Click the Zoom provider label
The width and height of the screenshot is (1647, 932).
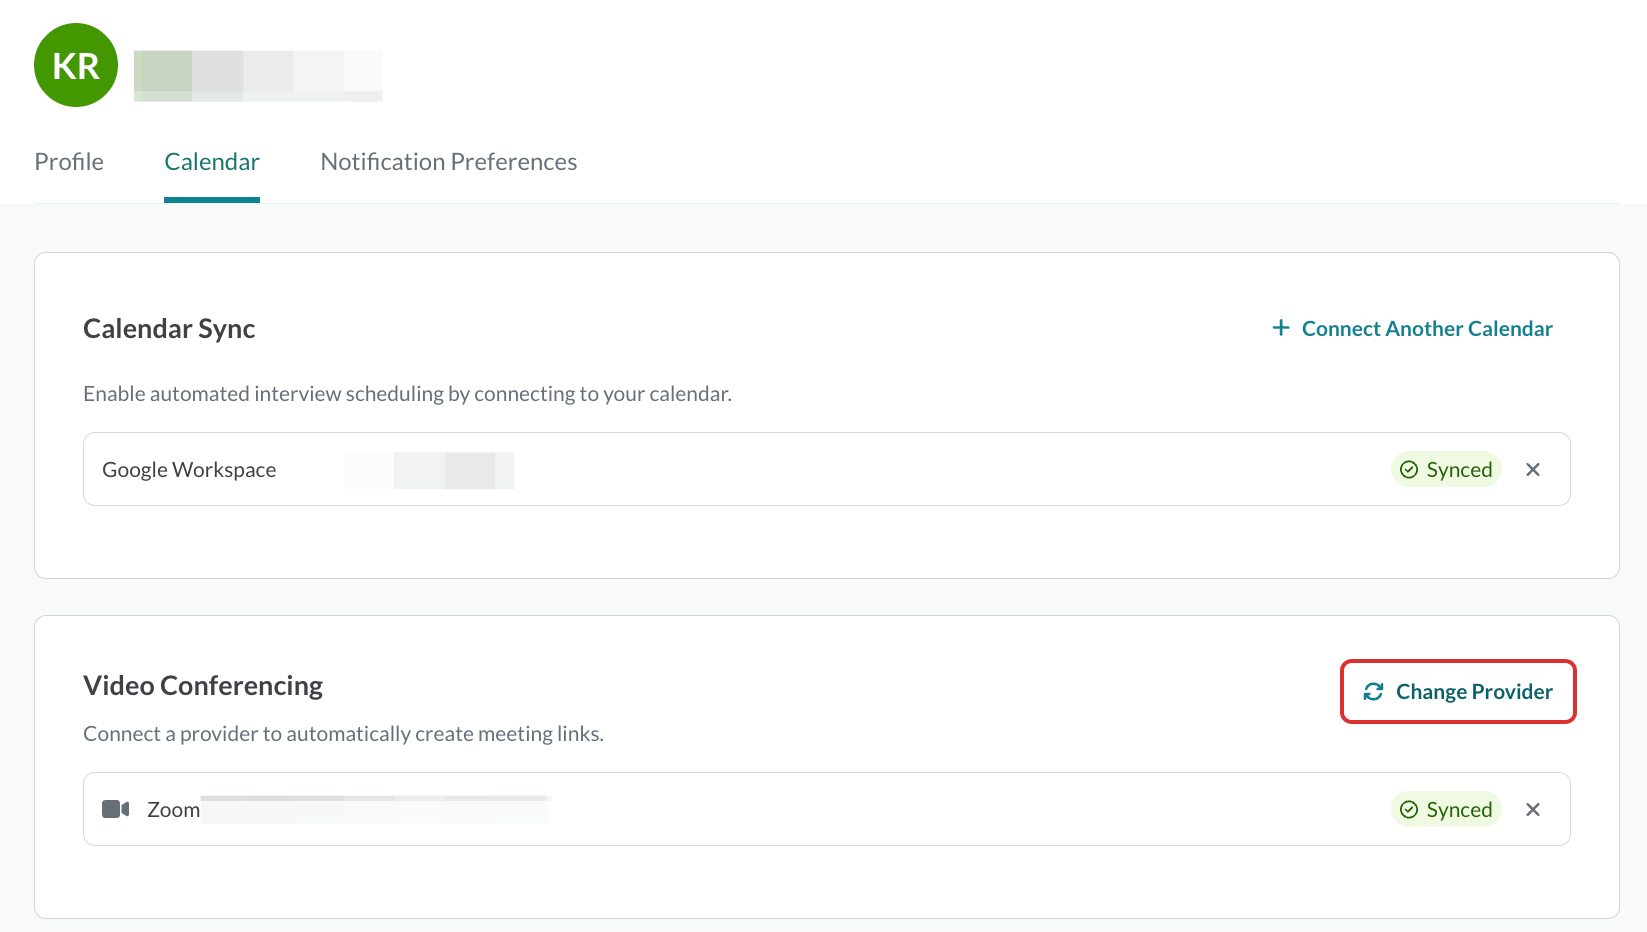tap(174, 810)
